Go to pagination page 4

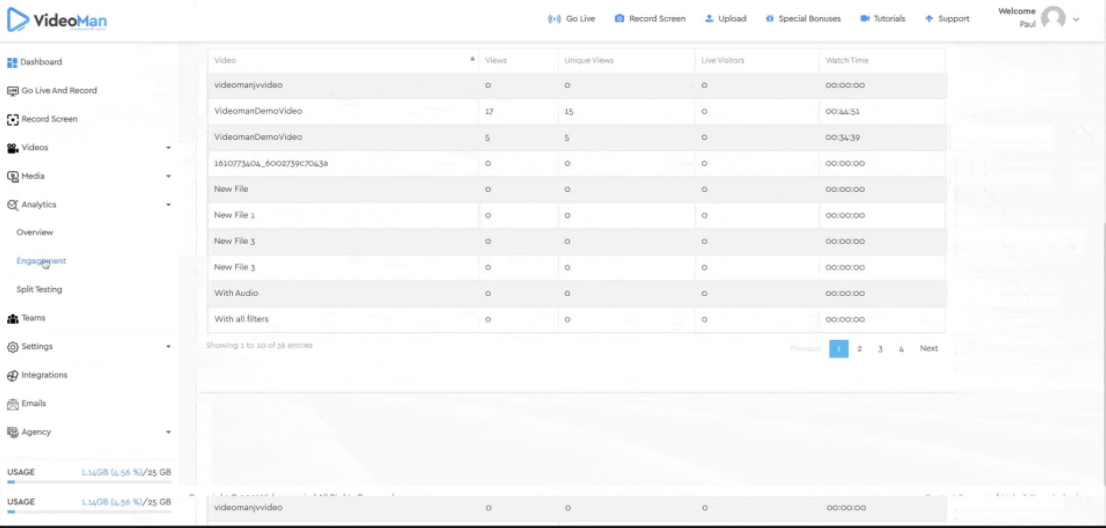(x=901, y=348)
